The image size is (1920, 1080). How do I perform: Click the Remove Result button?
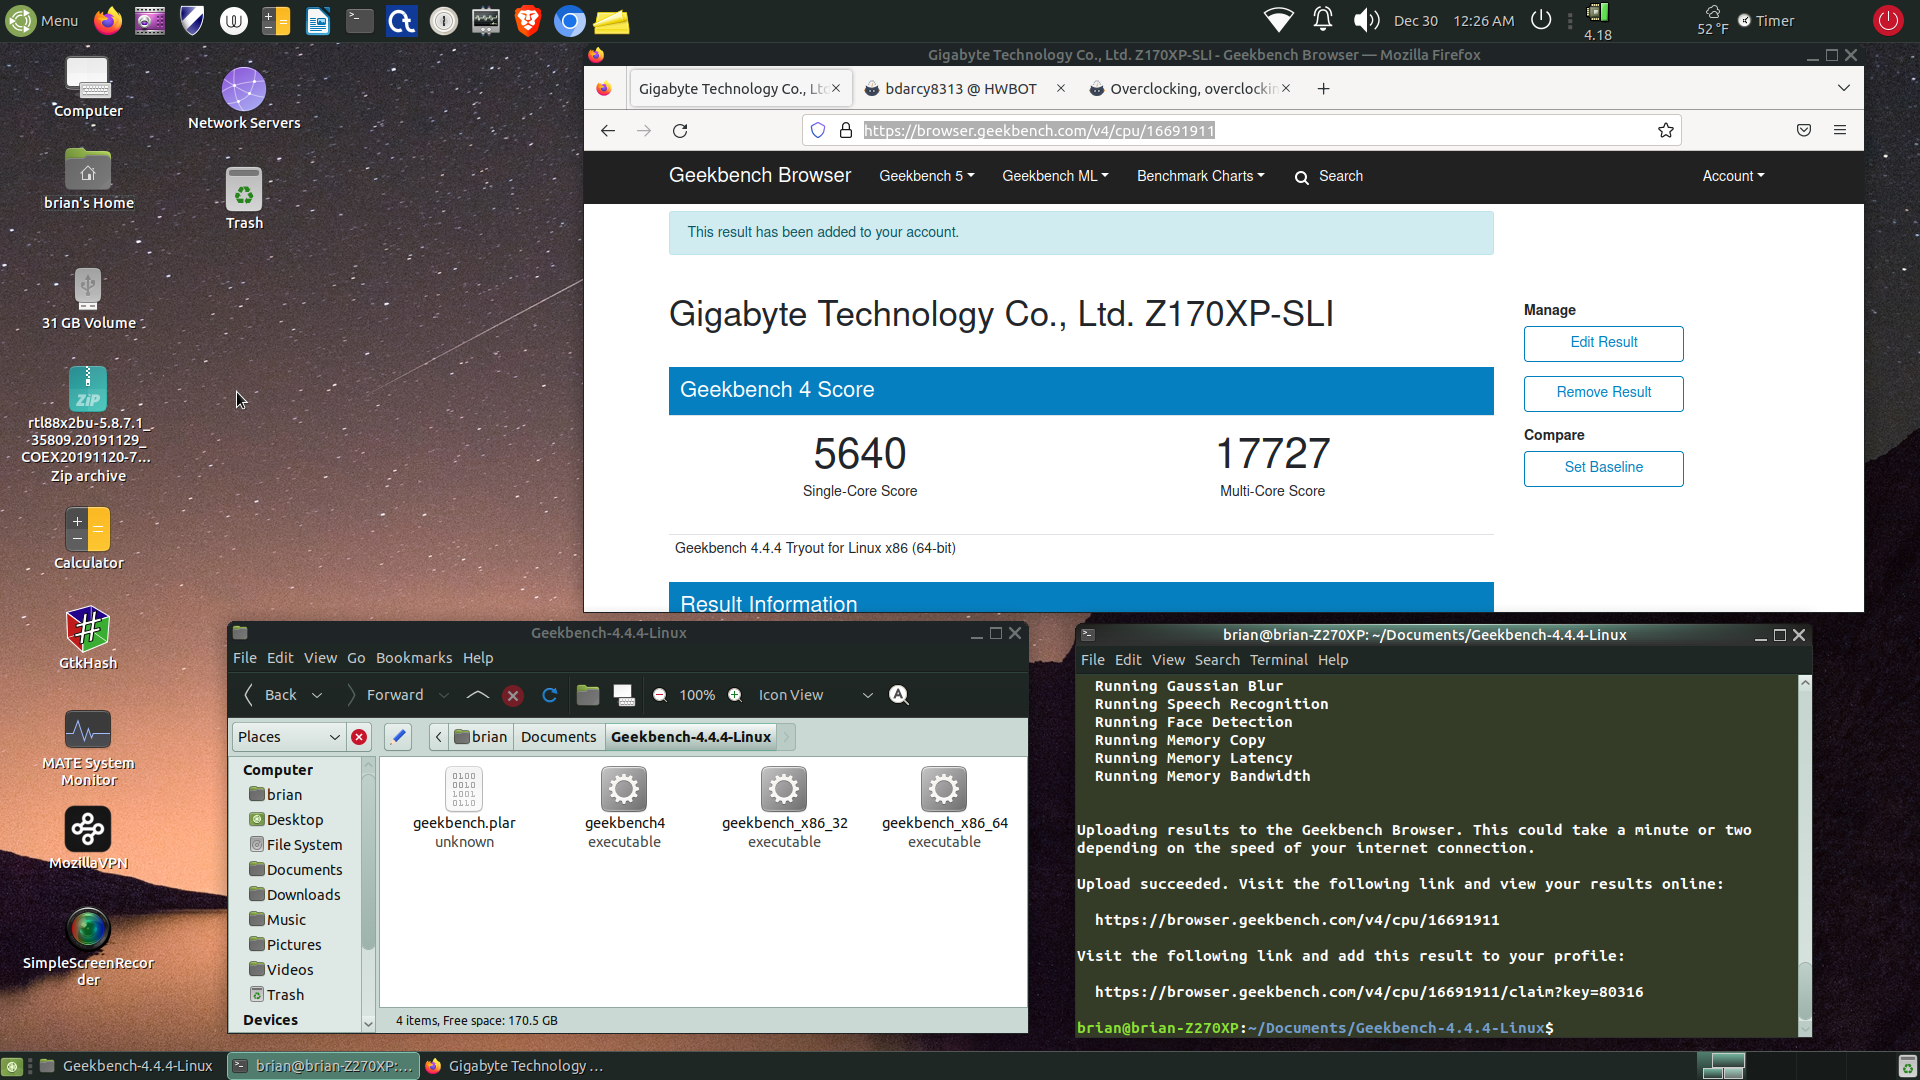pyautogui.click(x=1603, y=393)
